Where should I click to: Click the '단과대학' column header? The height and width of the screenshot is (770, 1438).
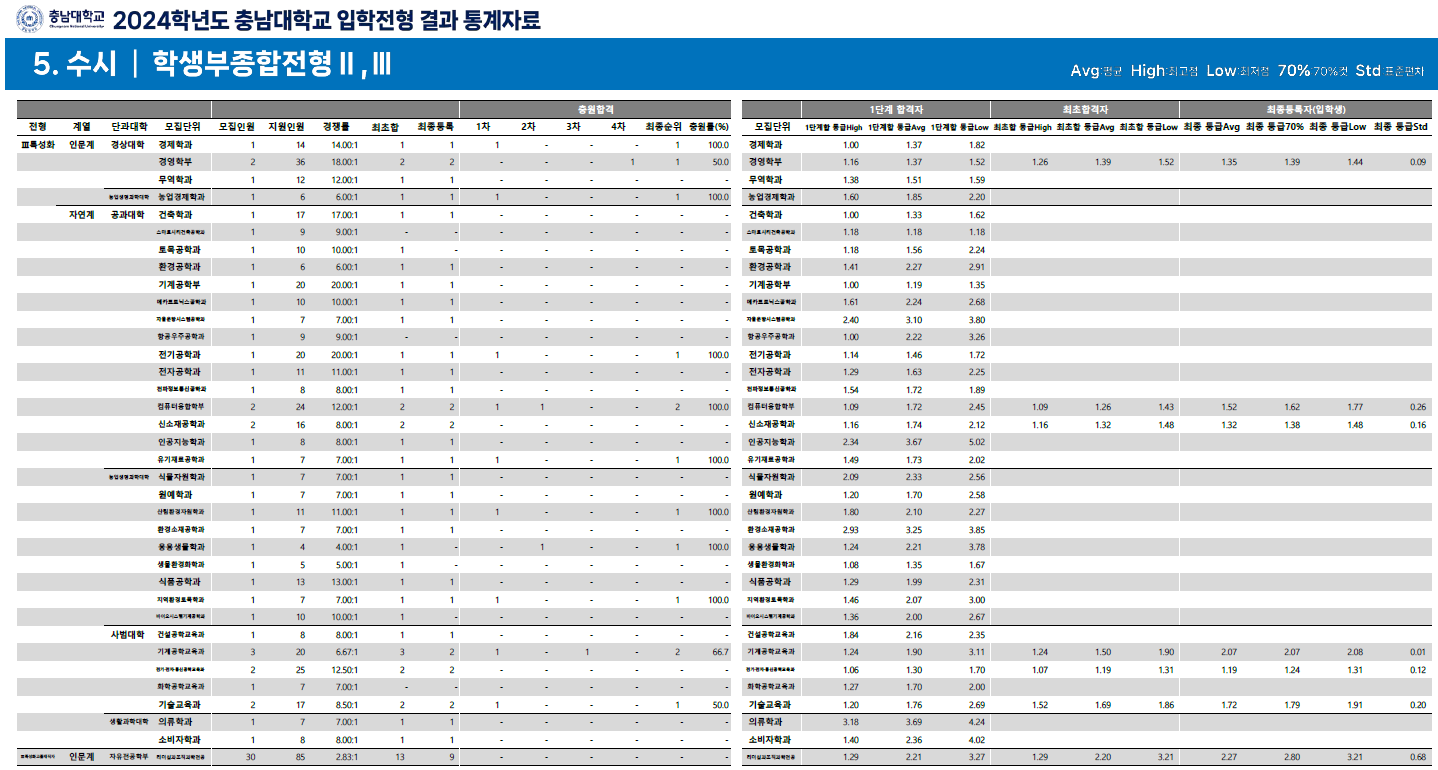tap(129, 127)
